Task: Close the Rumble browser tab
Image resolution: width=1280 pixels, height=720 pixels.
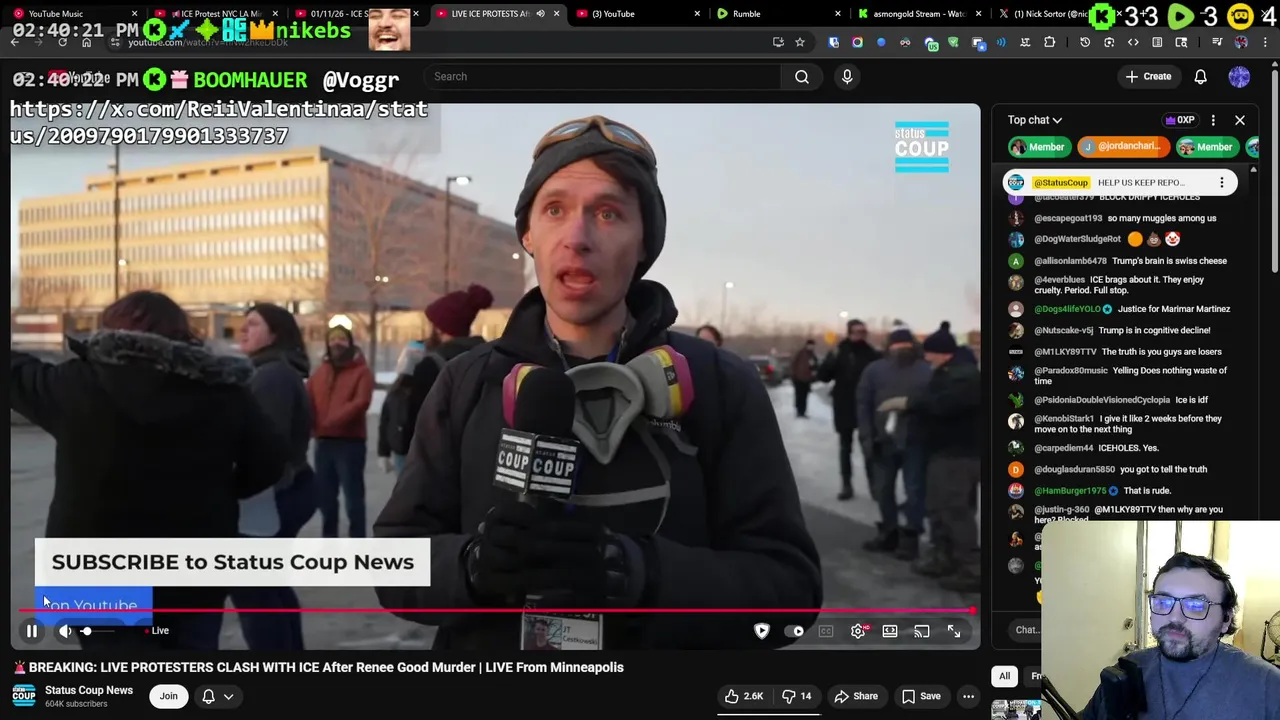Action: click(x=839, y=14)
